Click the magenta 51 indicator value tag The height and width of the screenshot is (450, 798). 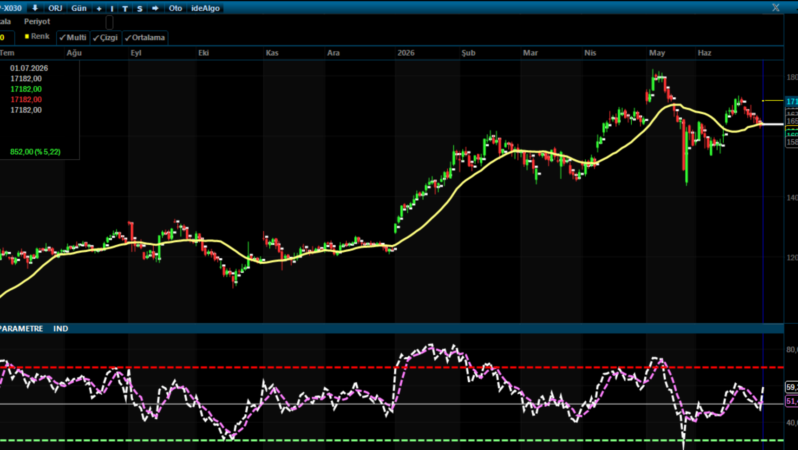[x=792, y=402]
